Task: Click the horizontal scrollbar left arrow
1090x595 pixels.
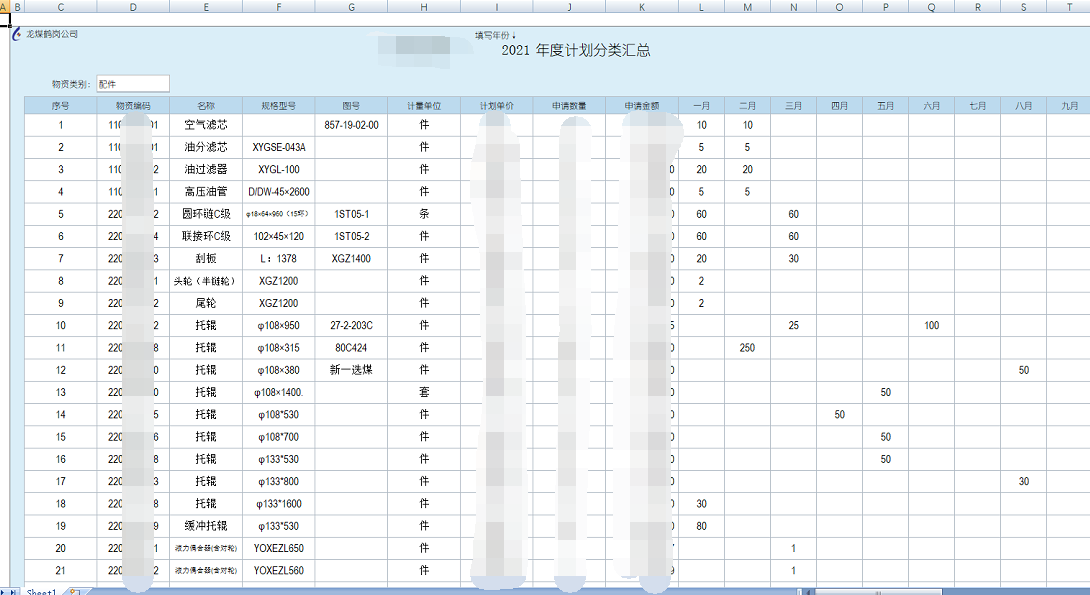Action: click(807, 590)
